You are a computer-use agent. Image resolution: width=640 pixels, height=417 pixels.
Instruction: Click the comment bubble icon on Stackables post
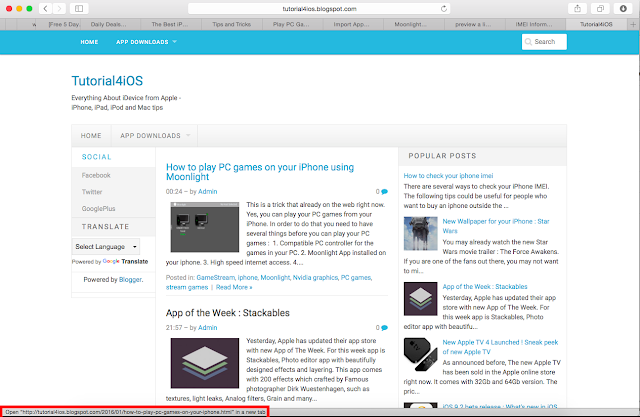pos(384,328)
